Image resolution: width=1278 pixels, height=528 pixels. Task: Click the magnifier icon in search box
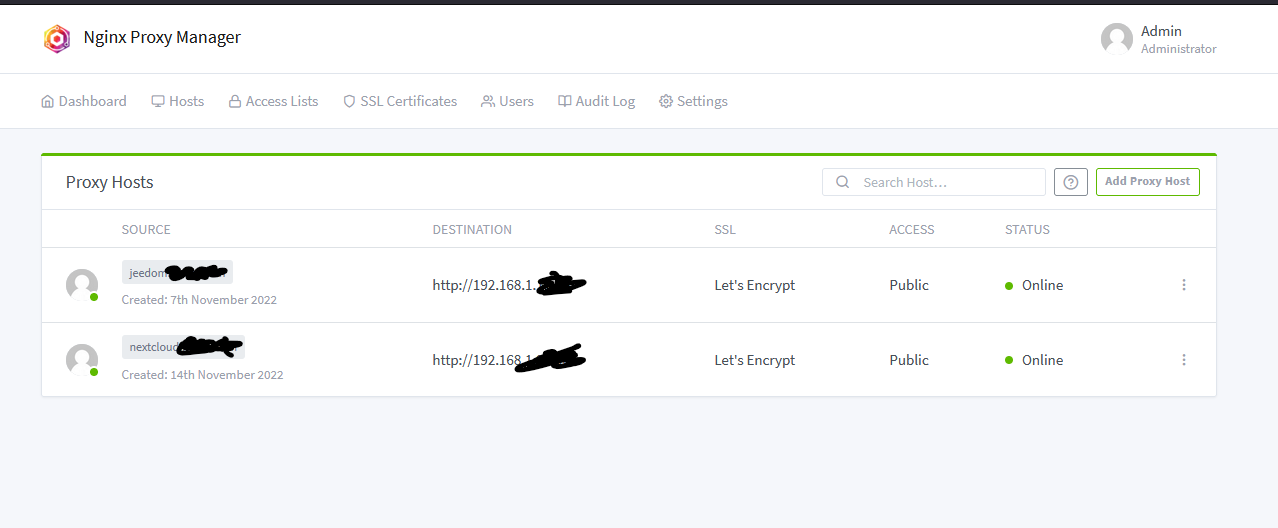tap(843, 182)
